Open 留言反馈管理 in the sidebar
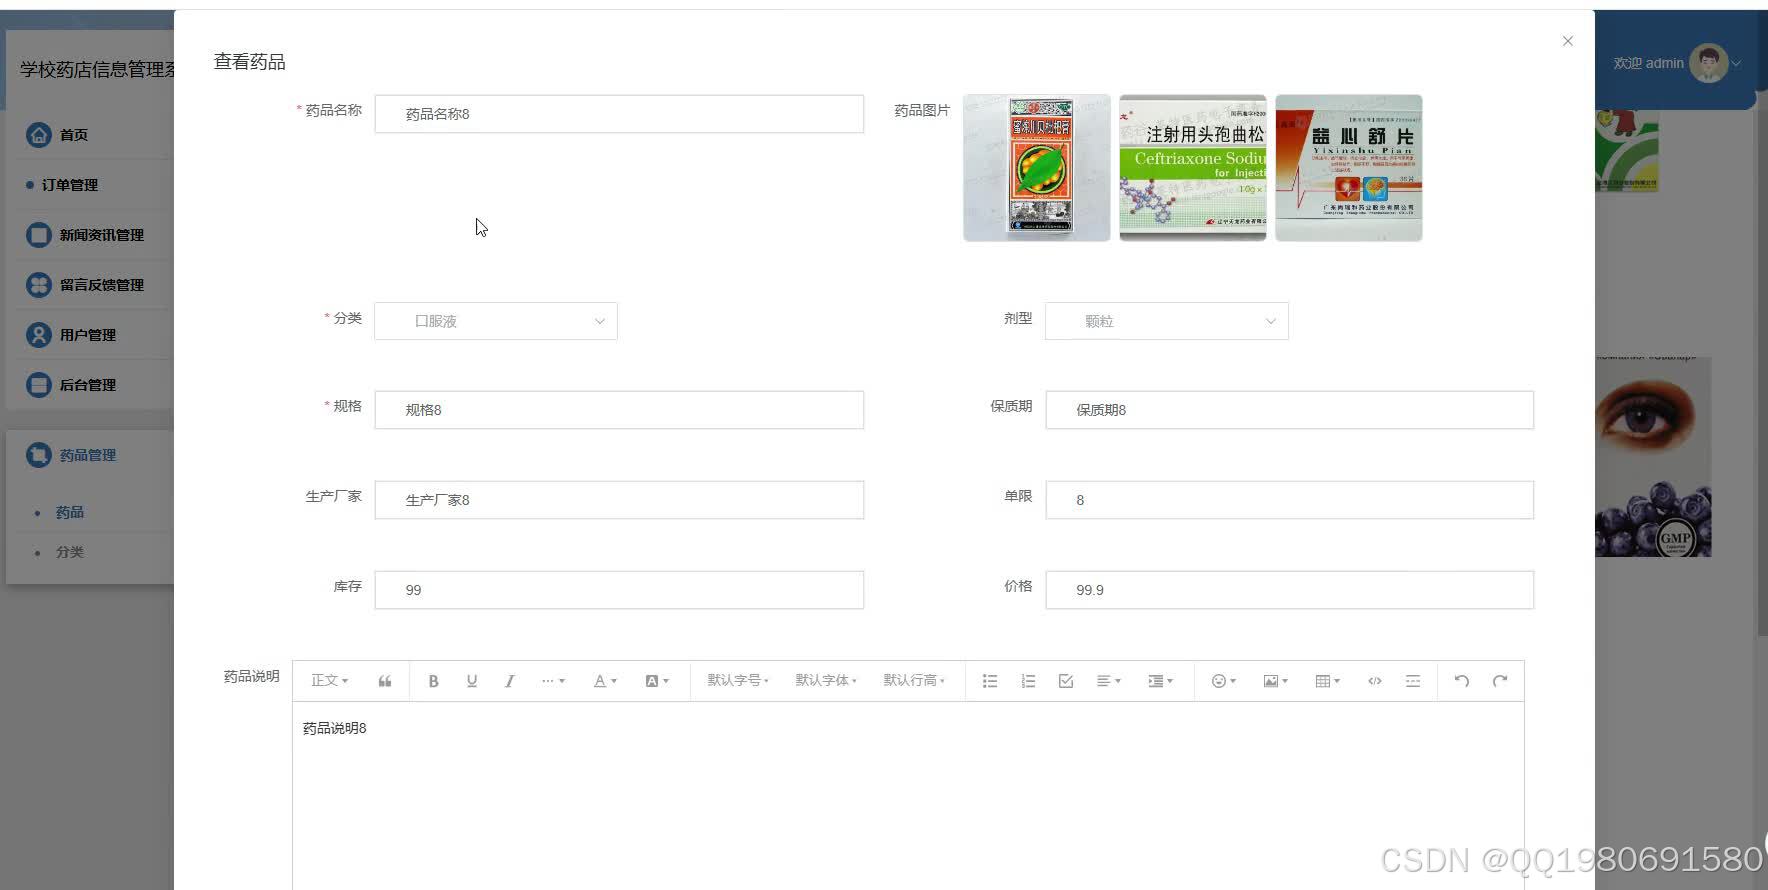Image resolution: width=1768 pixels, height=890 pixels. pyautogui.click(x=101, y=285)
